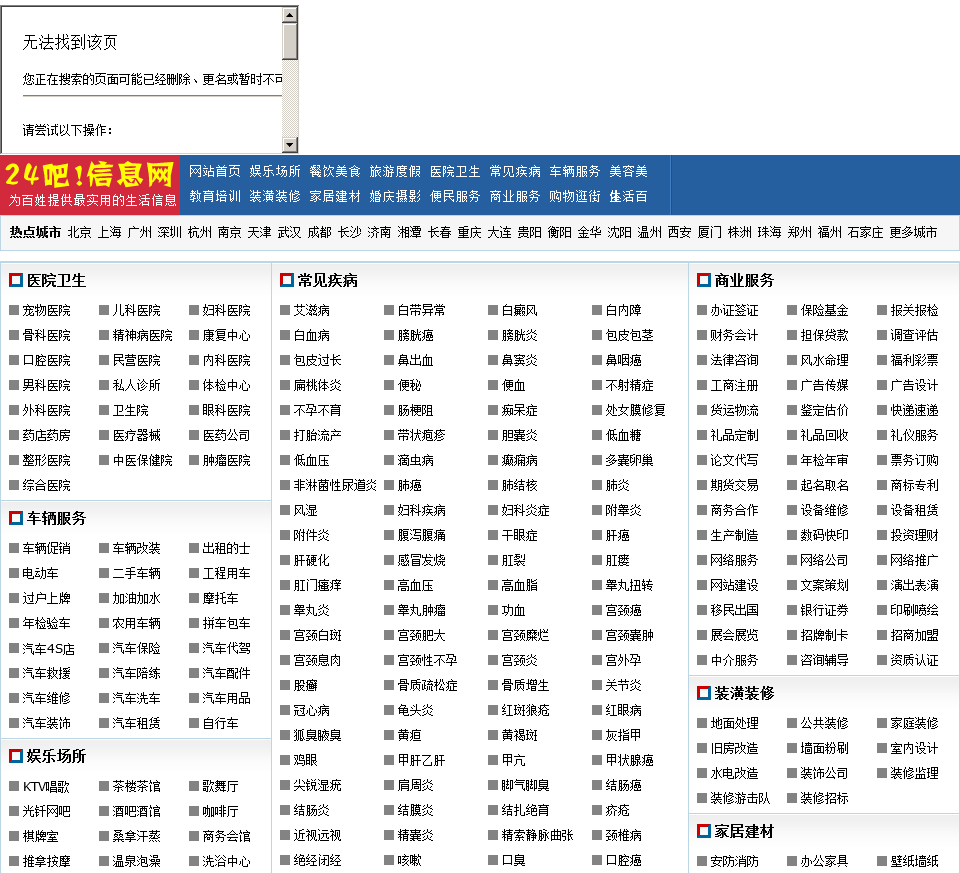Click the red square icon beside 装潢装修 heading
The image size is (960, 873).
[x=703, y=693]
